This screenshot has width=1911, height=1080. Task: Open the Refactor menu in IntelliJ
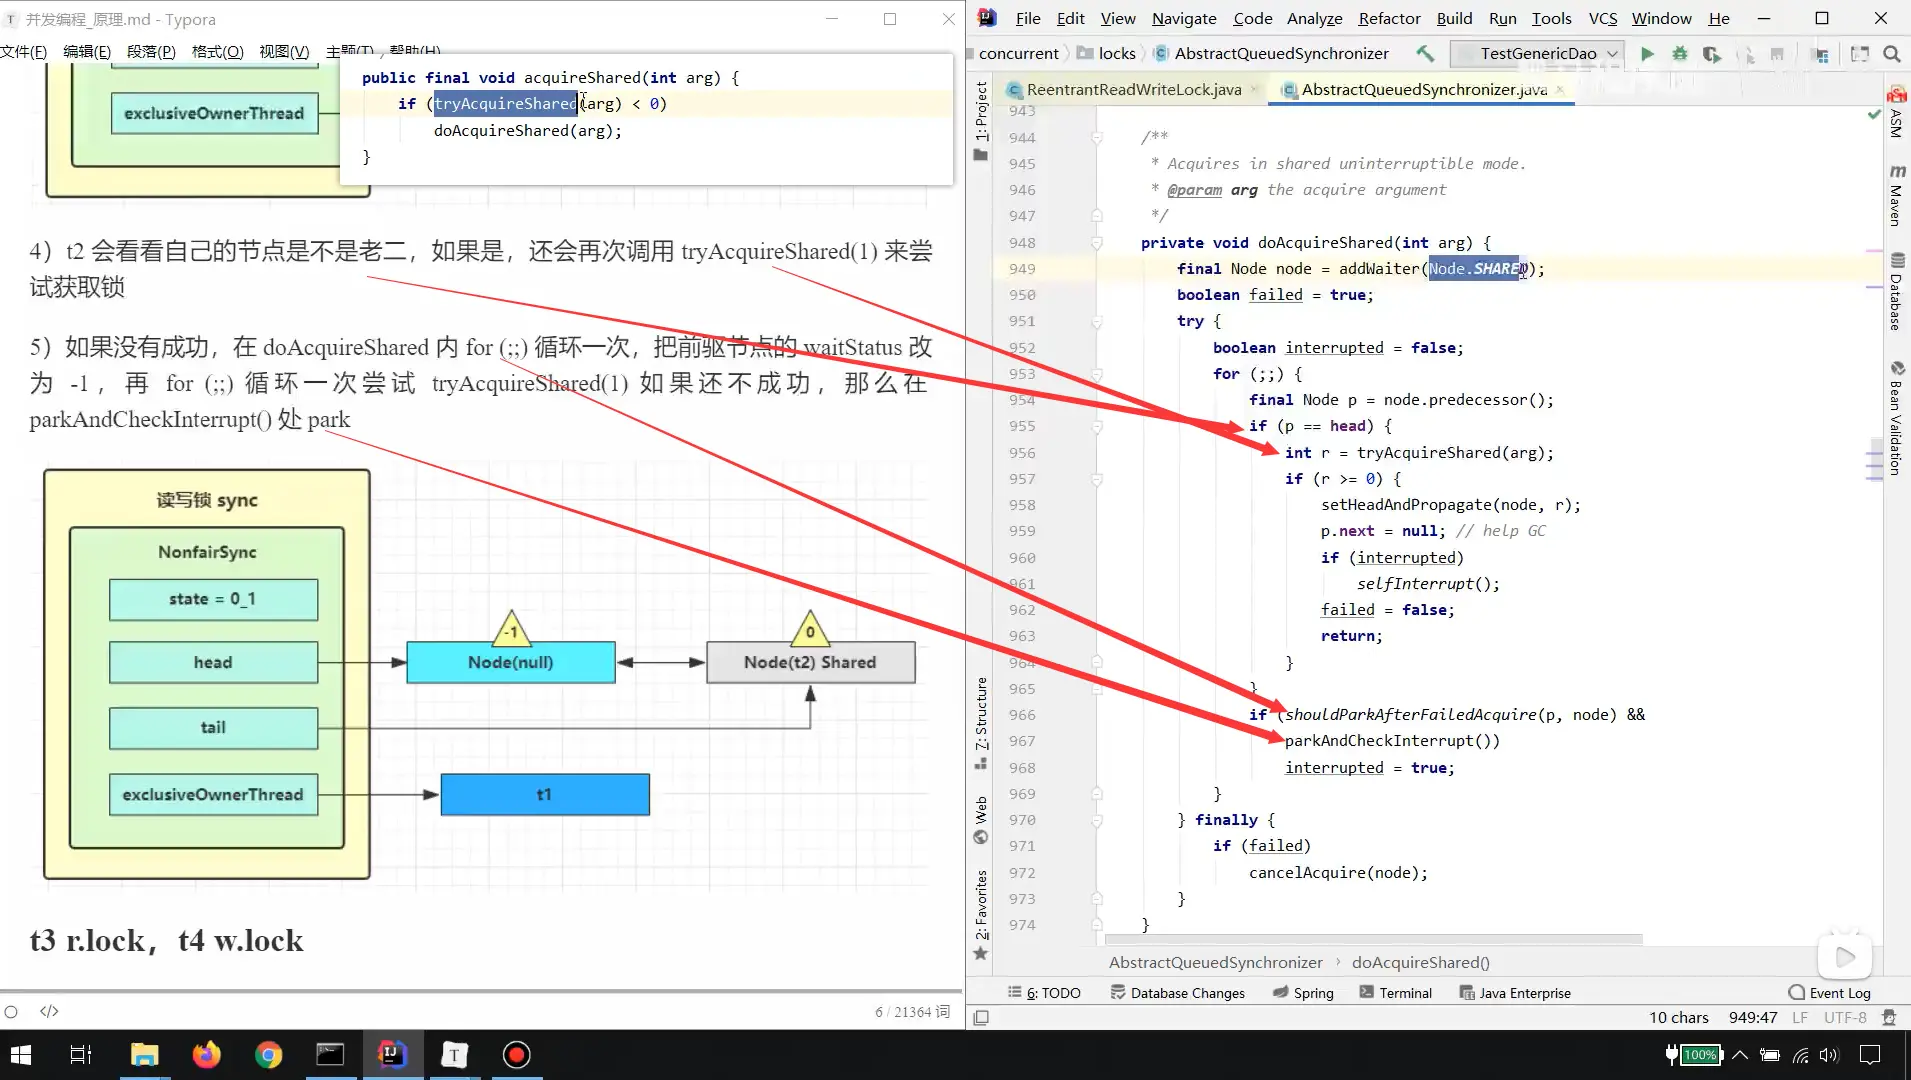tap(1389, 18)
